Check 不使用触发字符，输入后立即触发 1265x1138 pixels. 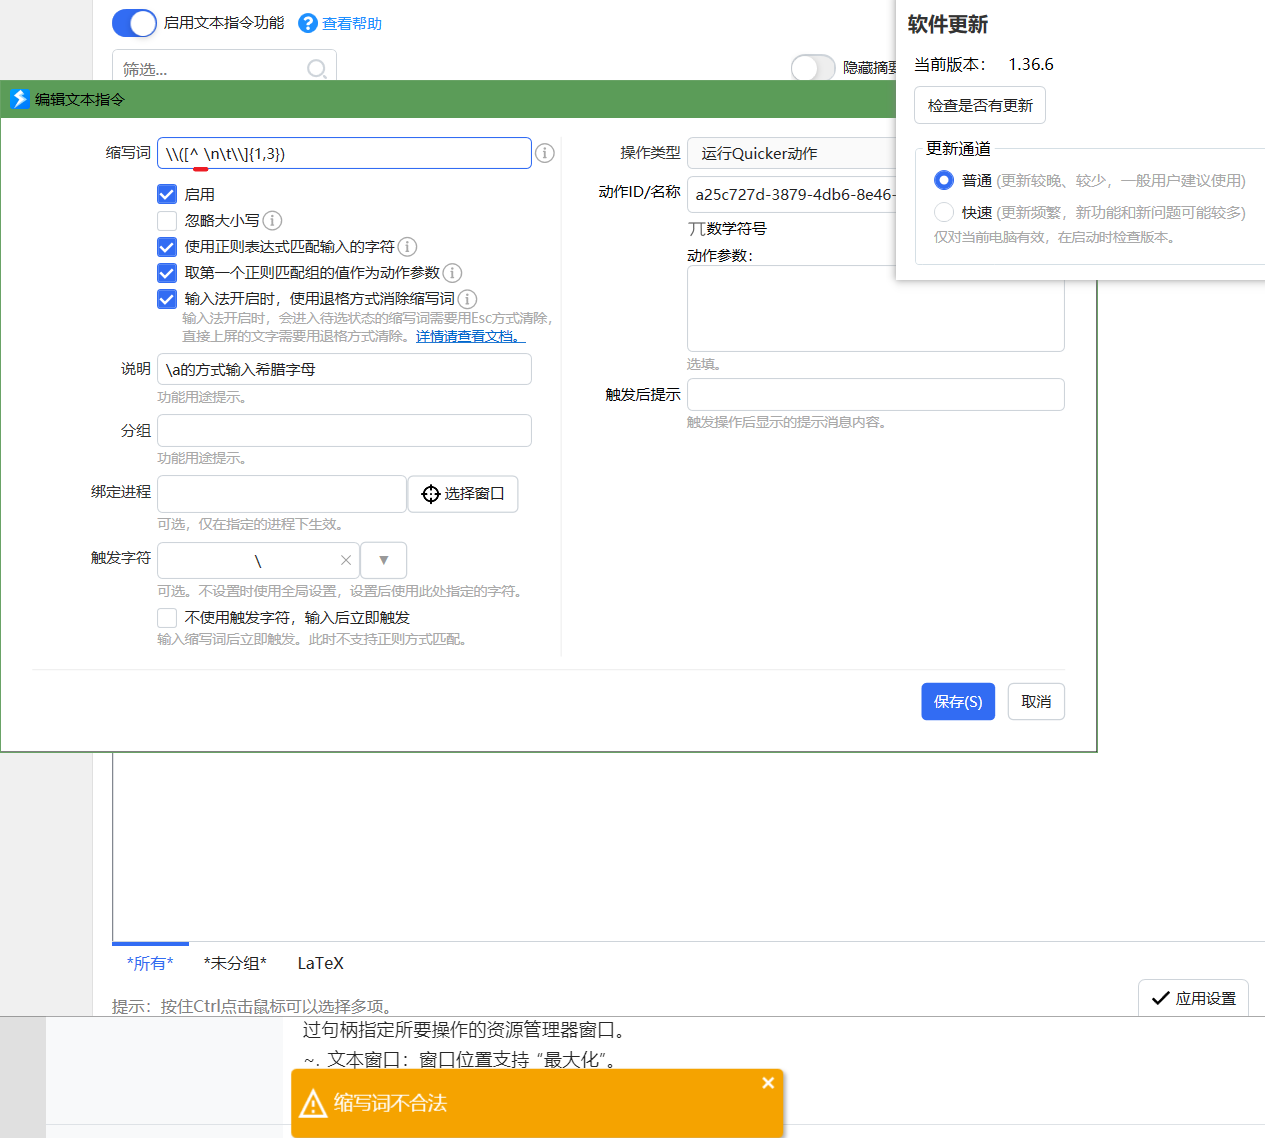(x=167, y=617)
